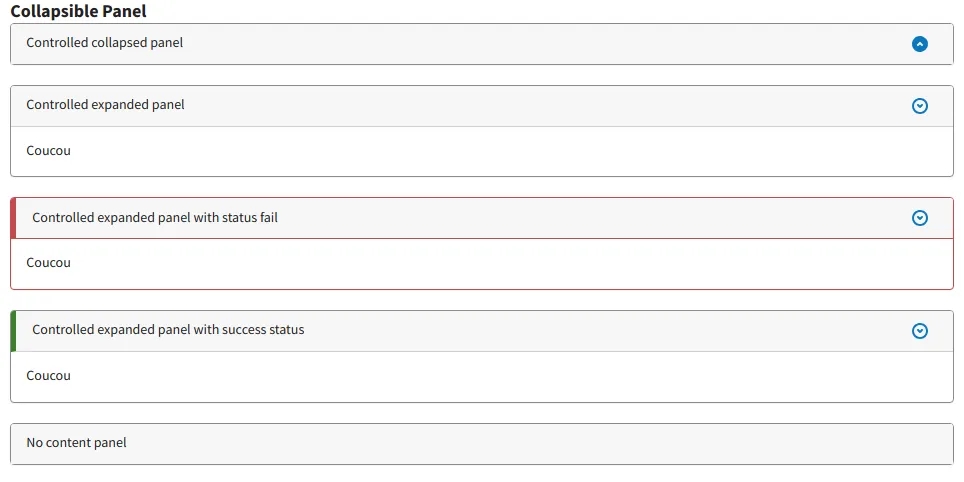Collapse the panel titled with status fail
Image resolution: width=964 pixels, height=482 pixels.
tap(155, 218)
